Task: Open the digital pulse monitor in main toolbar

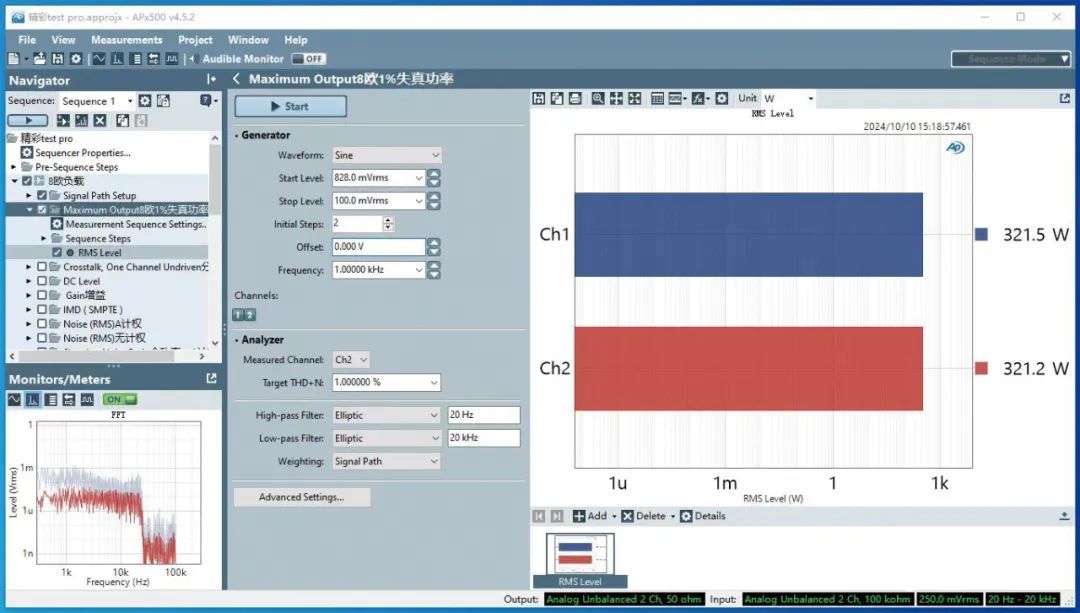Action: tap(172, 59)
